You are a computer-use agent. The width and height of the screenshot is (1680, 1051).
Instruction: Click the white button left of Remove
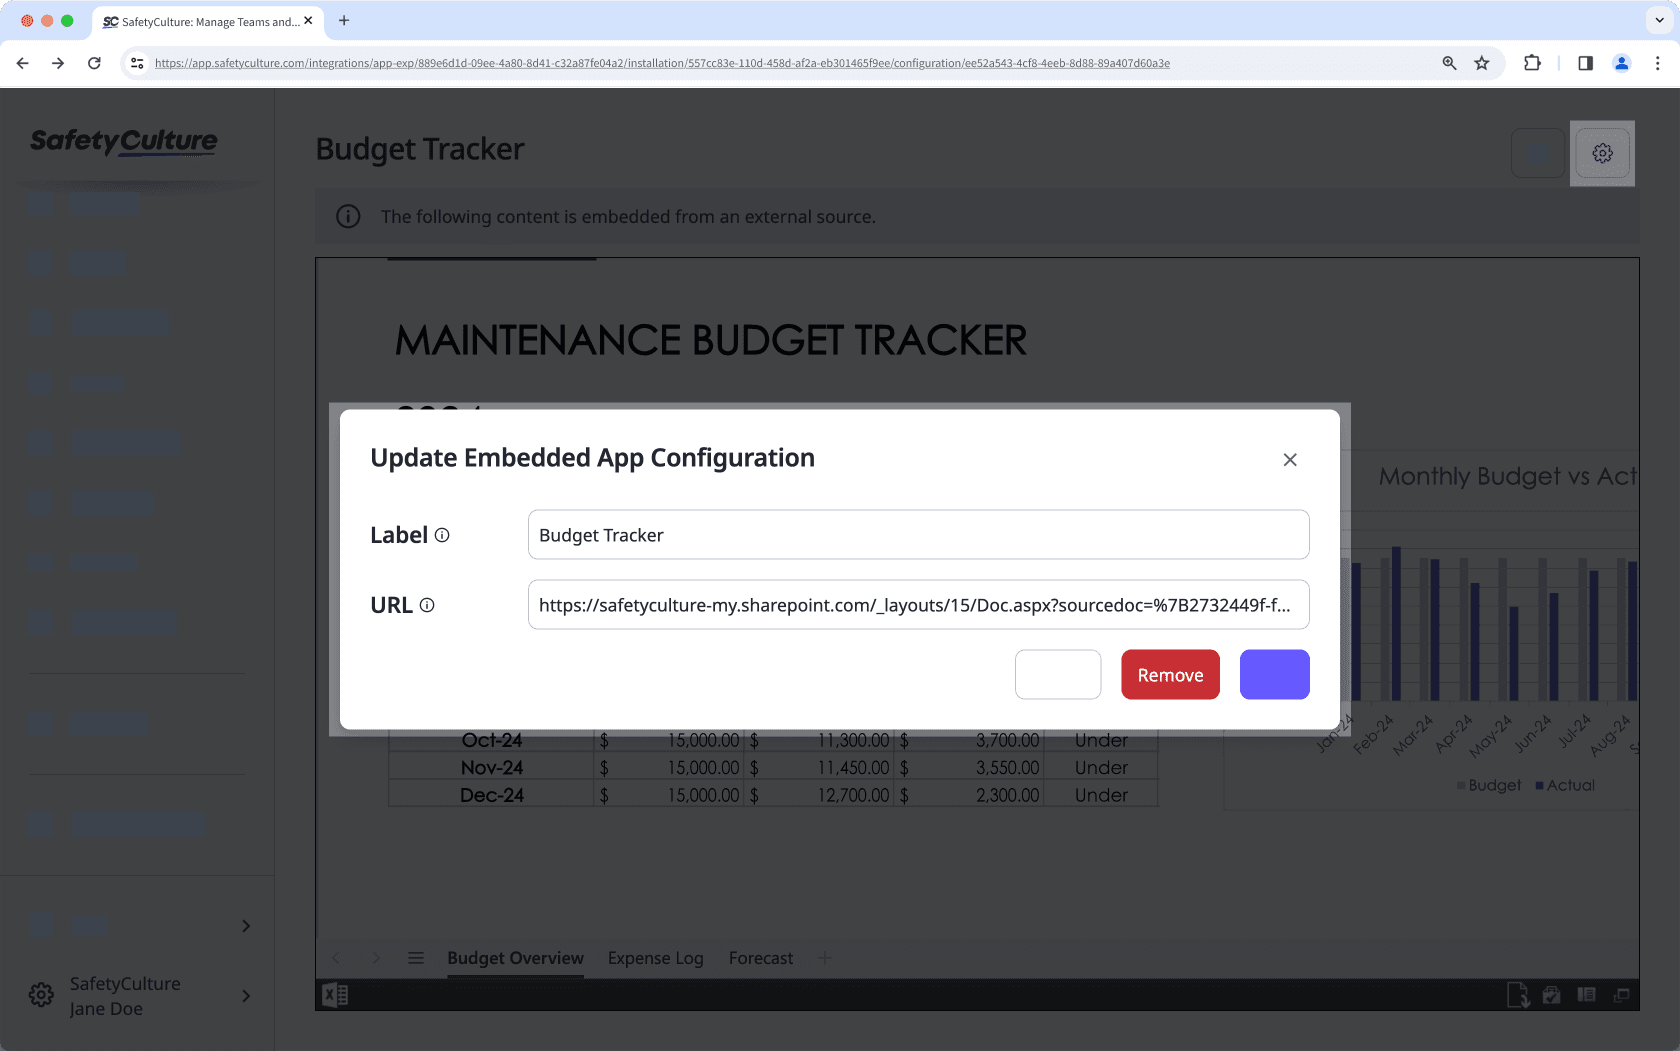[1058, 675]
